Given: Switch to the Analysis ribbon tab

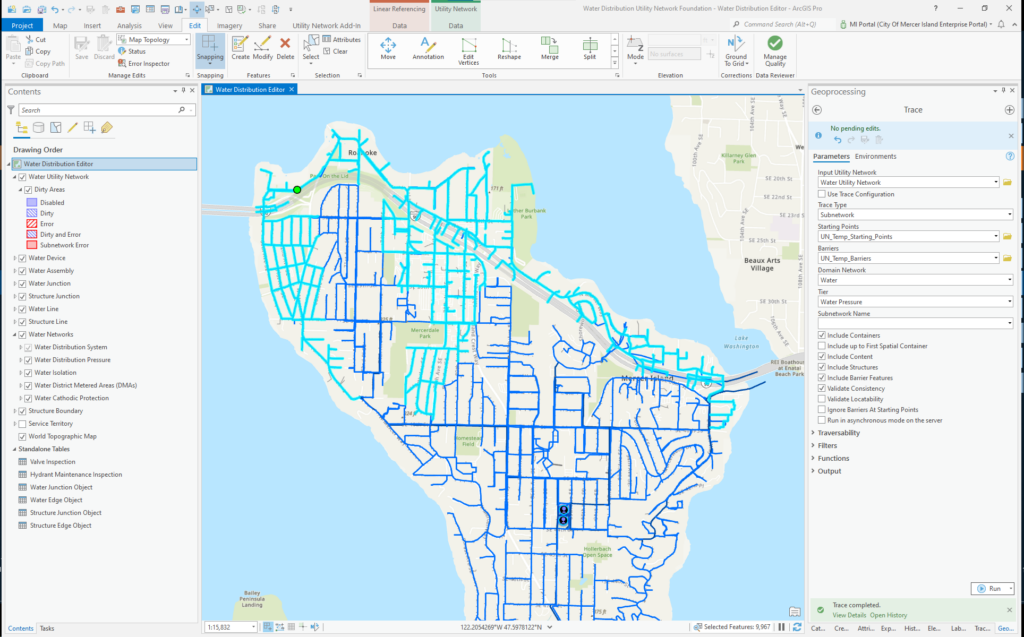Looking at the screenshot, I should [128, 25].
